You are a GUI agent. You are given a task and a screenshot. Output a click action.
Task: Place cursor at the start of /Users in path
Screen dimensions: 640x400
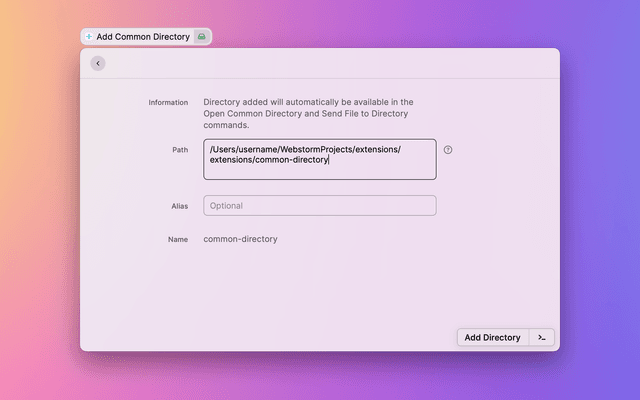(210, 149)
